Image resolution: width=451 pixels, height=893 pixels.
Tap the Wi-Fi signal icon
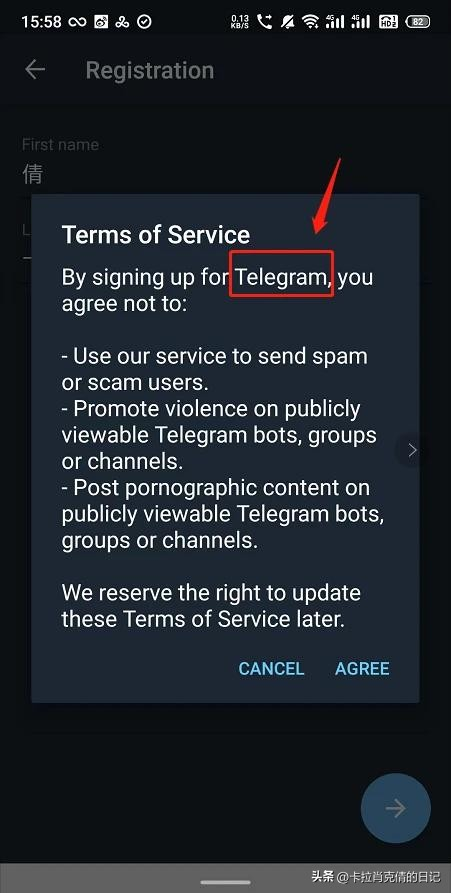tap(310, 22)
